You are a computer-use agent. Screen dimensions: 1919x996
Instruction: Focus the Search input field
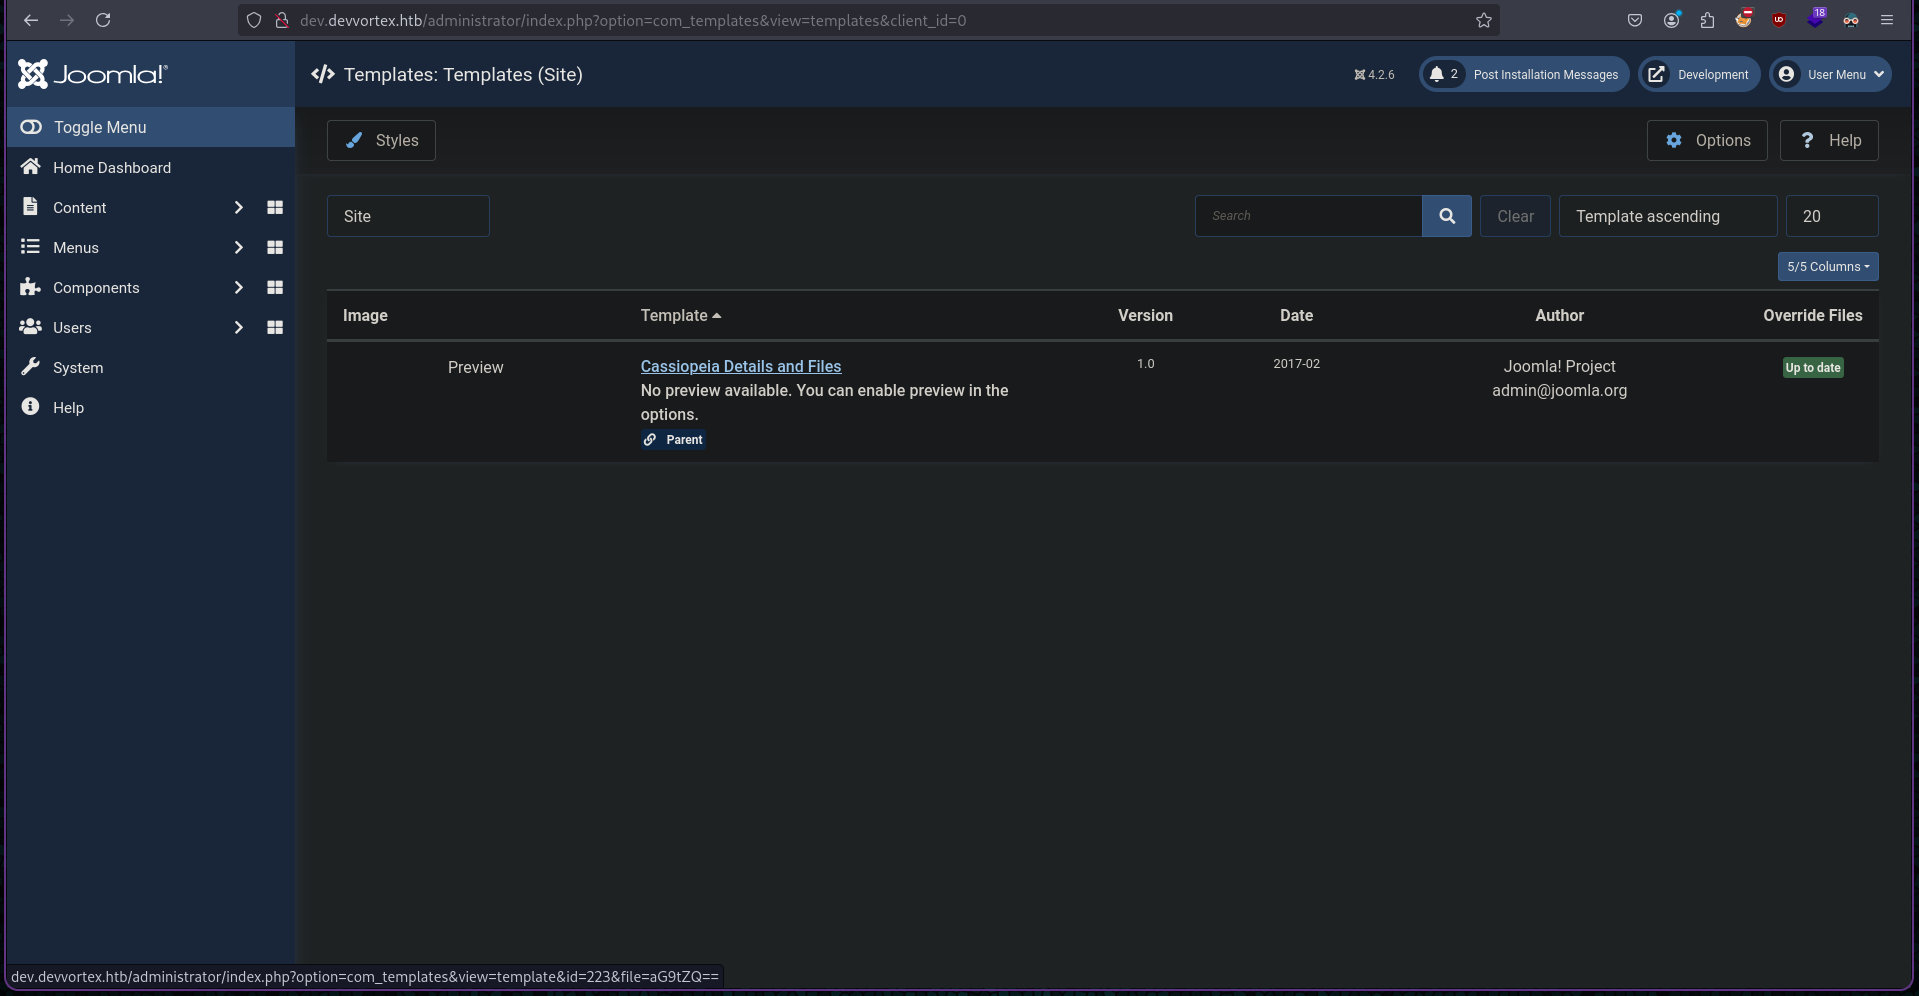(x=1308, y=216)
